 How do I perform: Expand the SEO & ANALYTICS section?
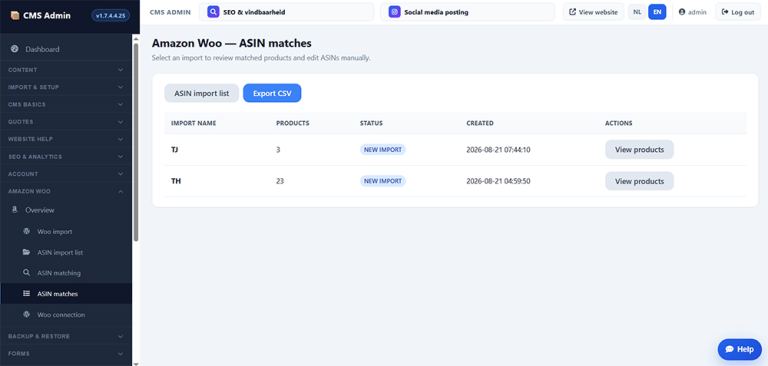coord(66,156)
